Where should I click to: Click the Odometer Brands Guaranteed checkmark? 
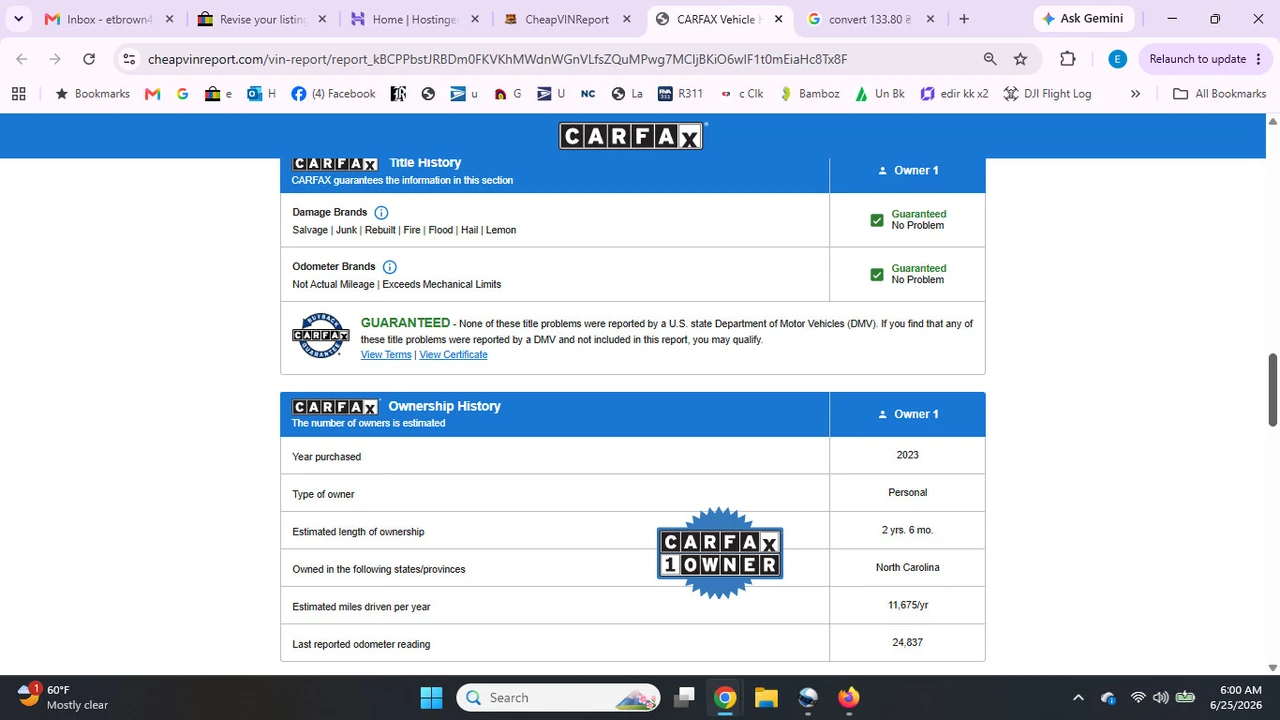click(877, 274)
